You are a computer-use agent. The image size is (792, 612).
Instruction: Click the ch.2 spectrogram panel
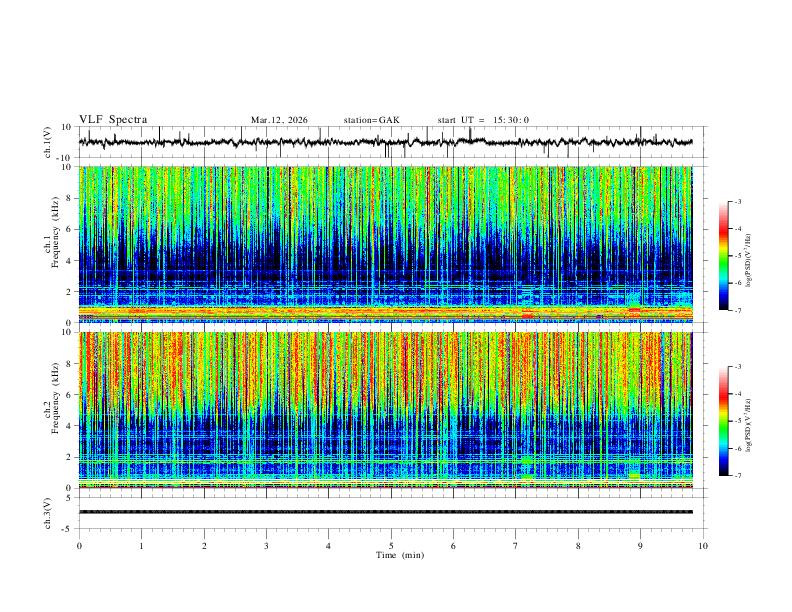click(x=391, y=410)
